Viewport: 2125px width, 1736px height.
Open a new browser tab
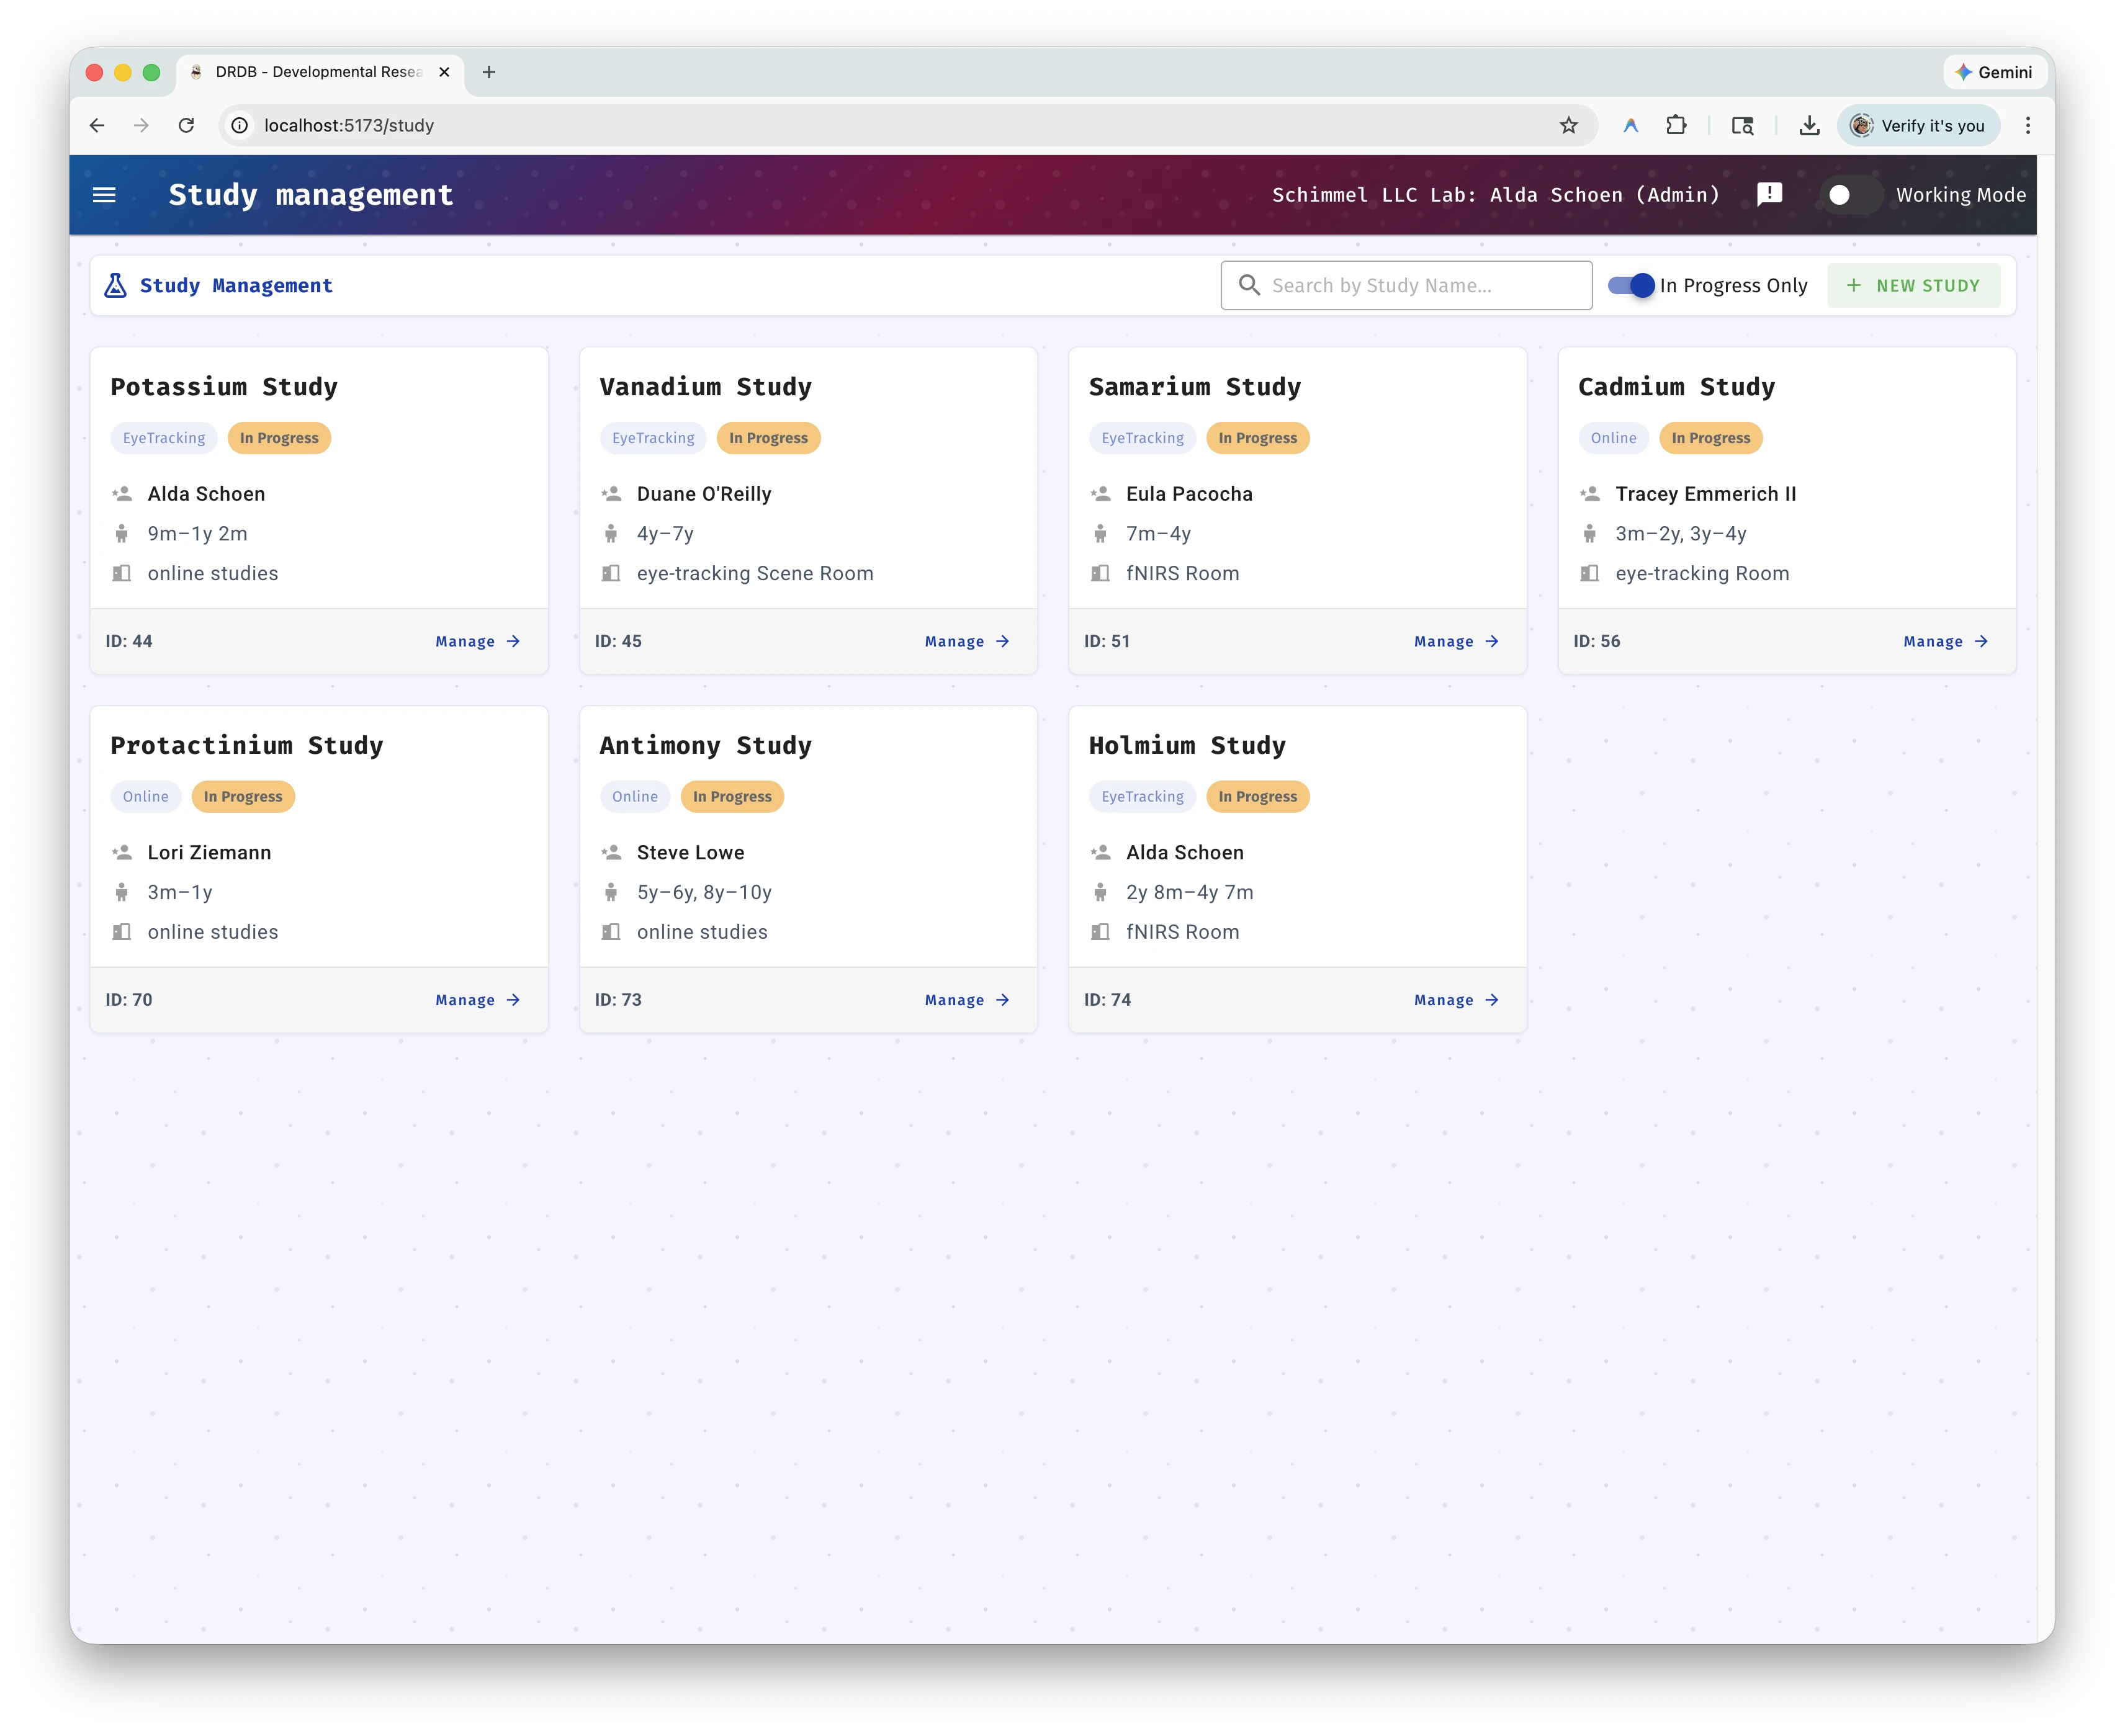[x=489, y=72]
